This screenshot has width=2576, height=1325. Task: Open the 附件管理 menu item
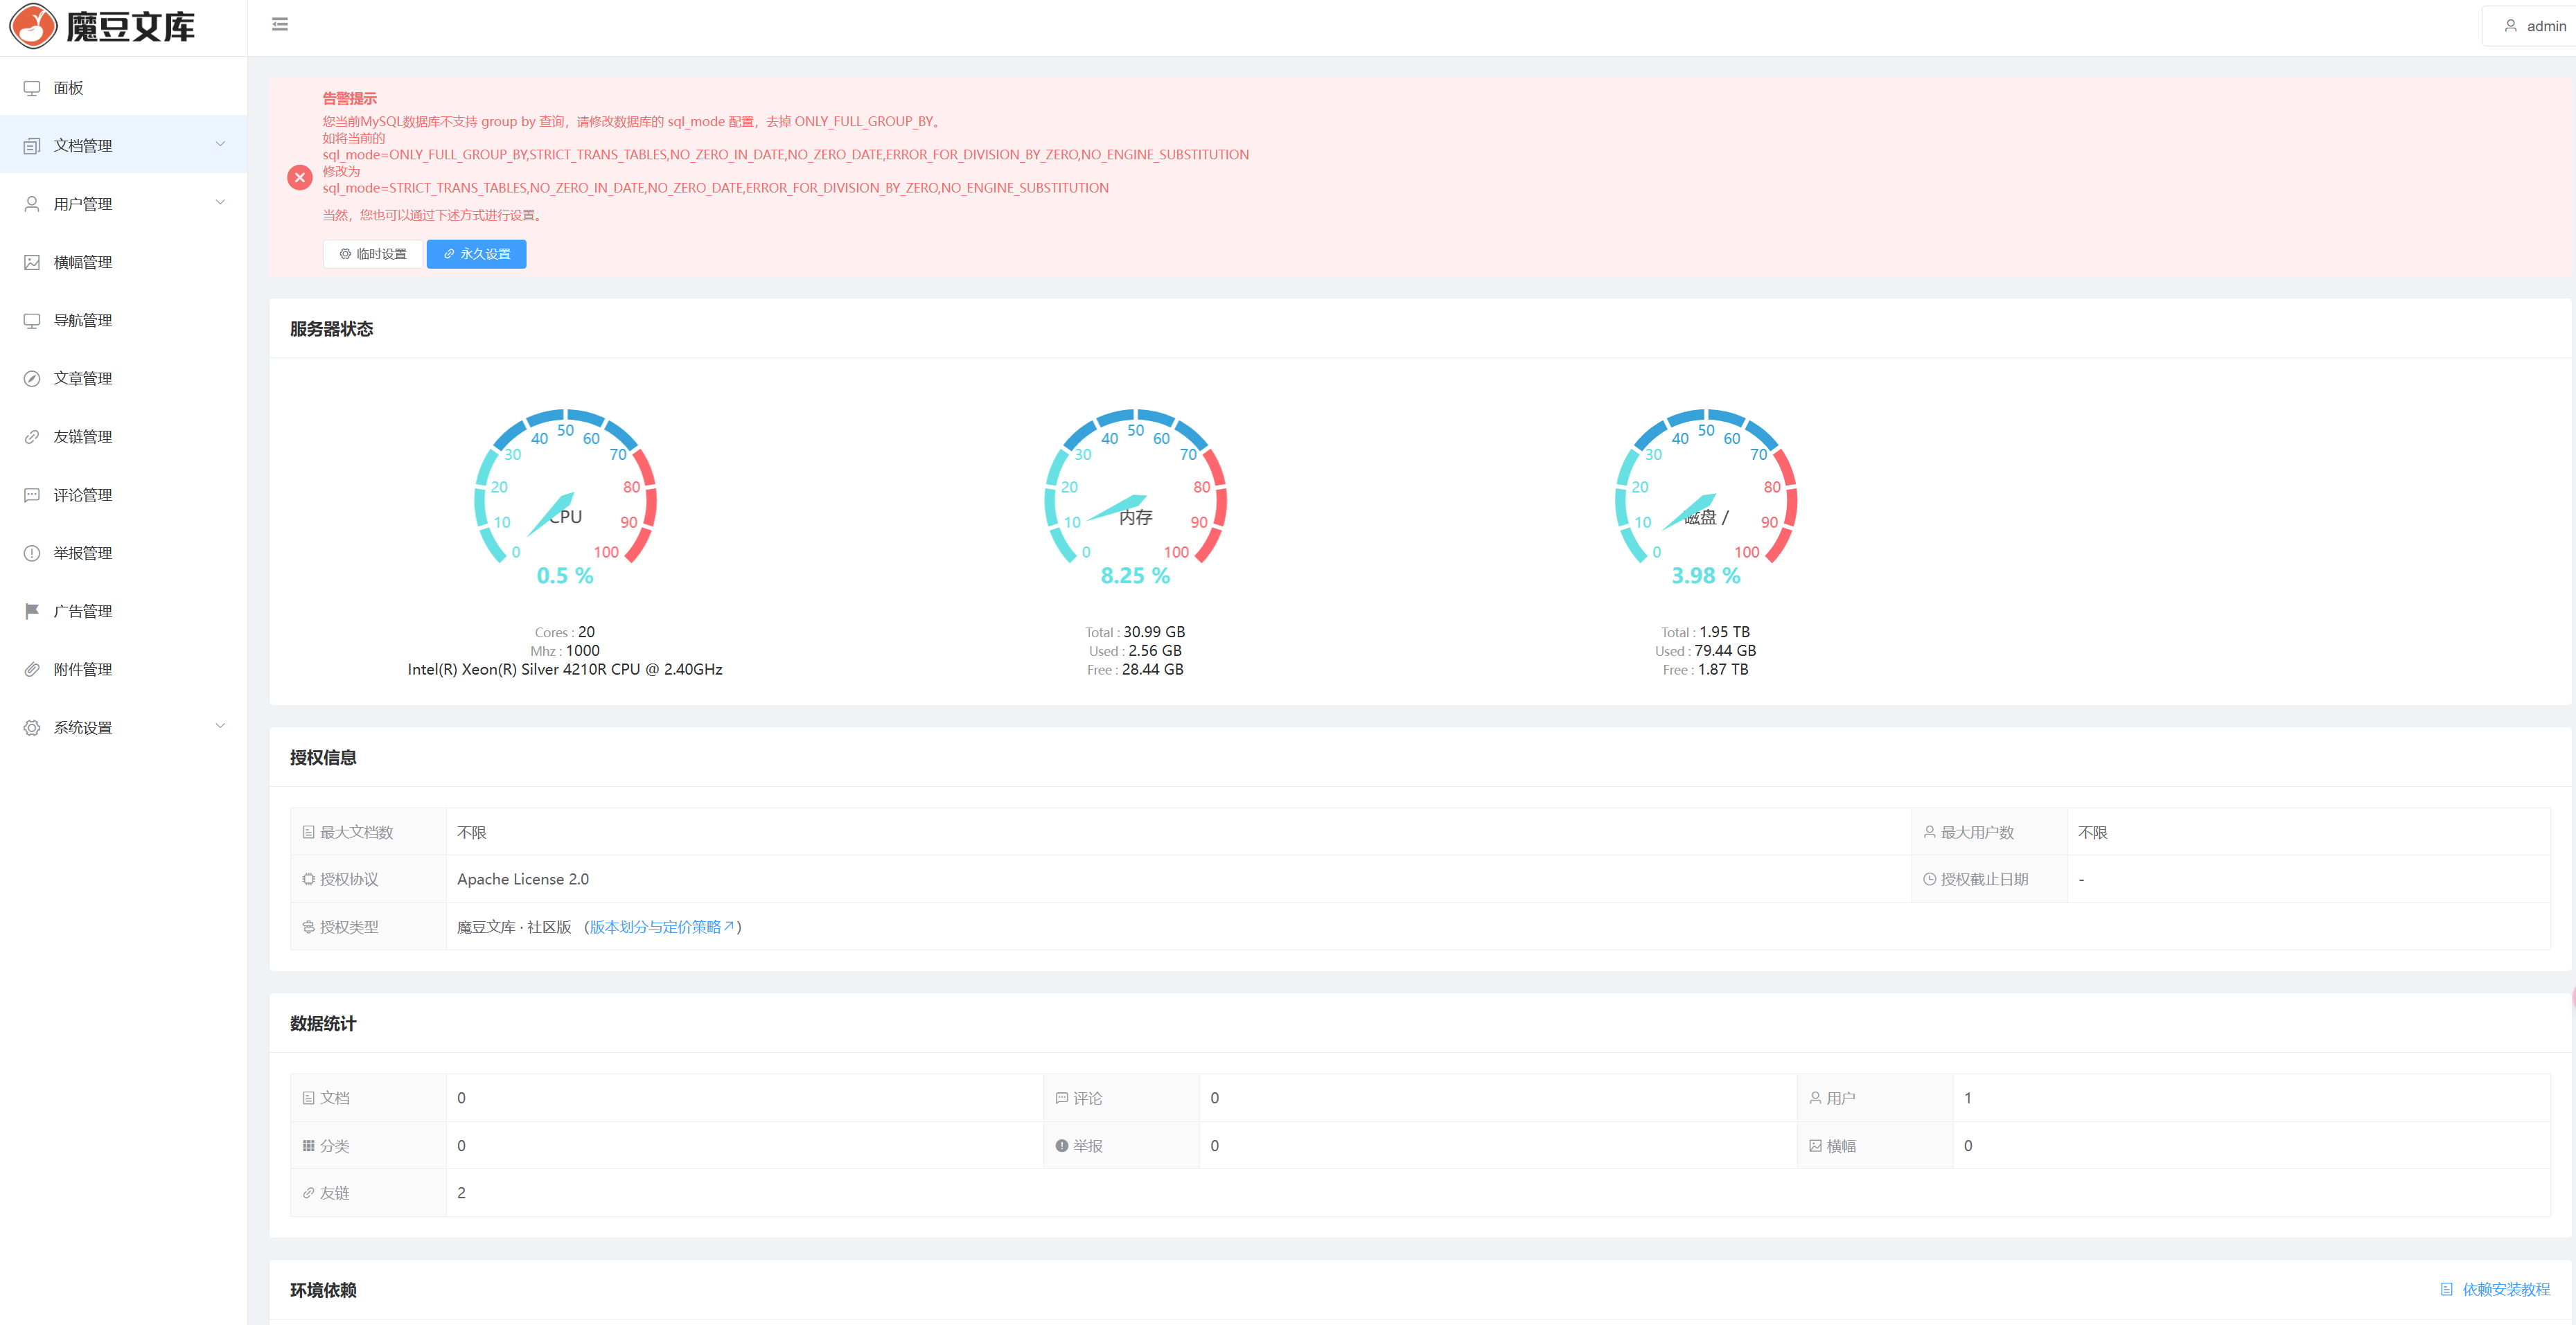(x=123, y=669)
